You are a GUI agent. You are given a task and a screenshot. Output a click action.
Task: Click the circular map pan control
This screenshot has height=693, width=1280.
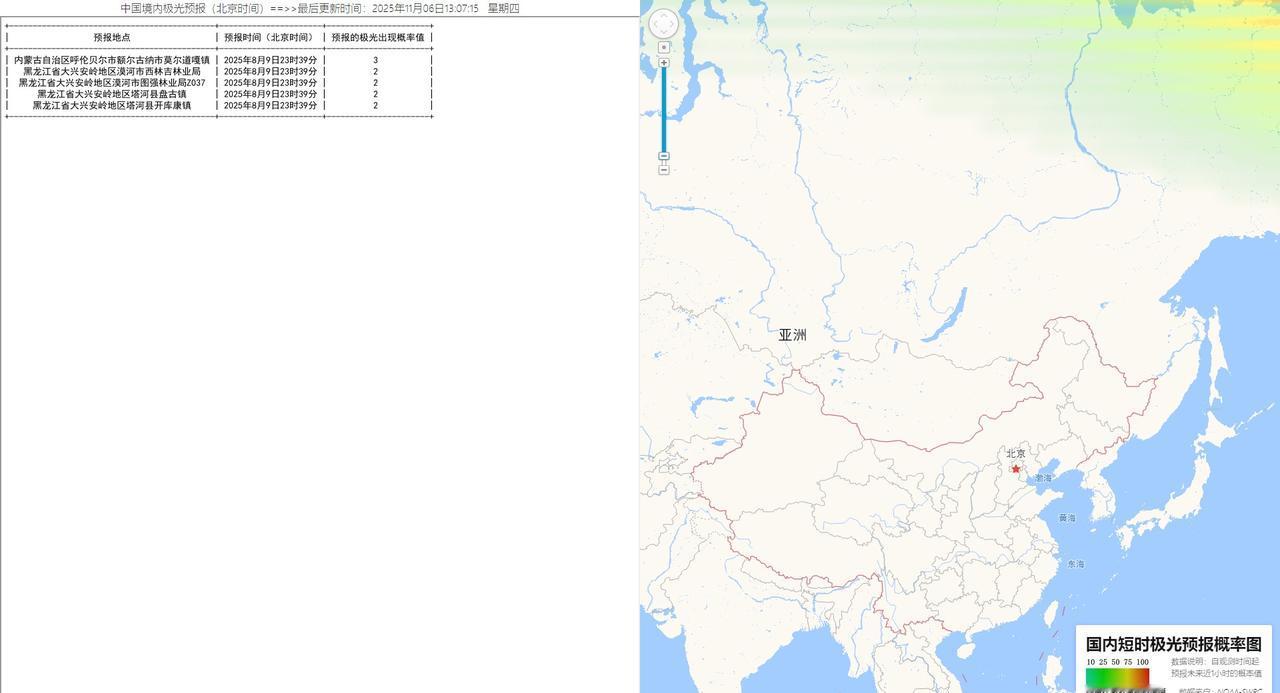click(664, 24)
